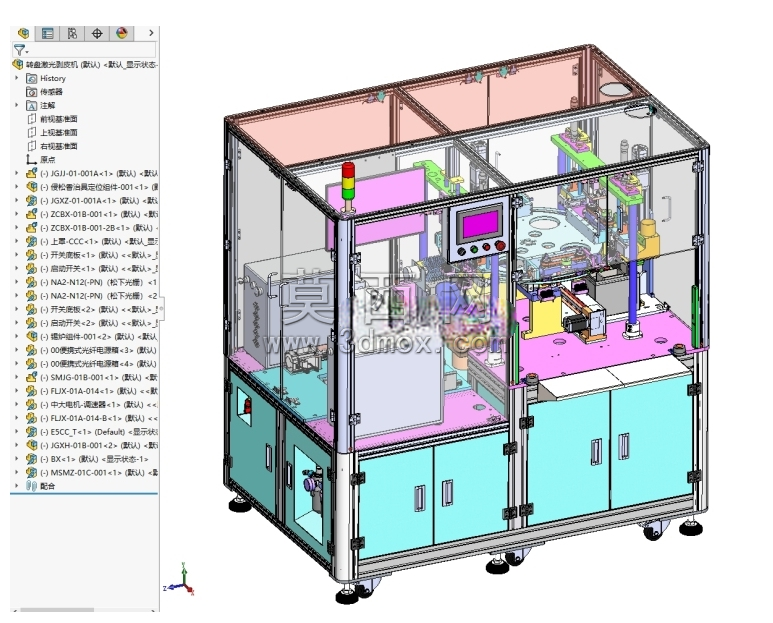Select the 配合 mates folder icon
773x623 pixels.
pos(32,486)
